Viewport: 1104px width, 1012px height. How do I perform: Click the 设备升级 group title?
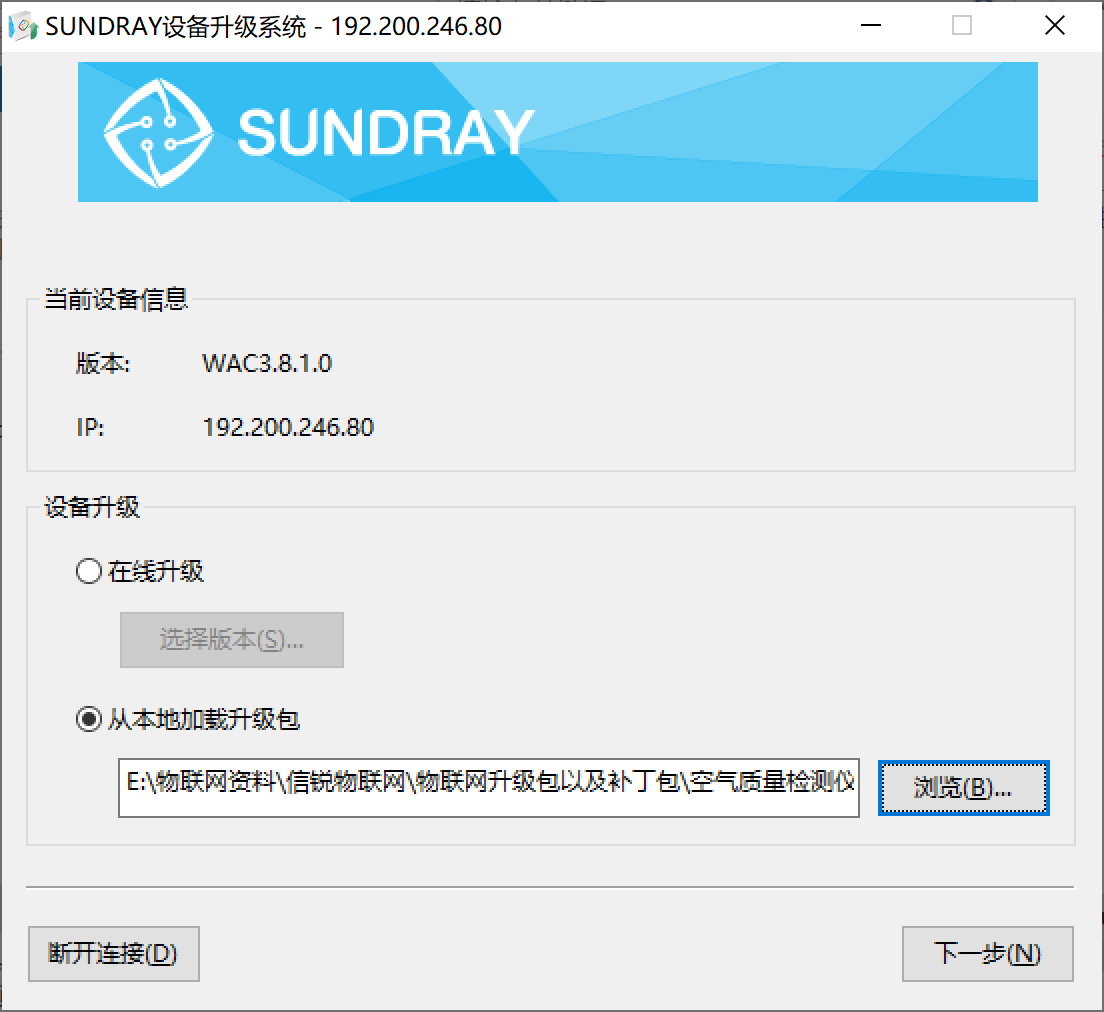coord(92,507)
